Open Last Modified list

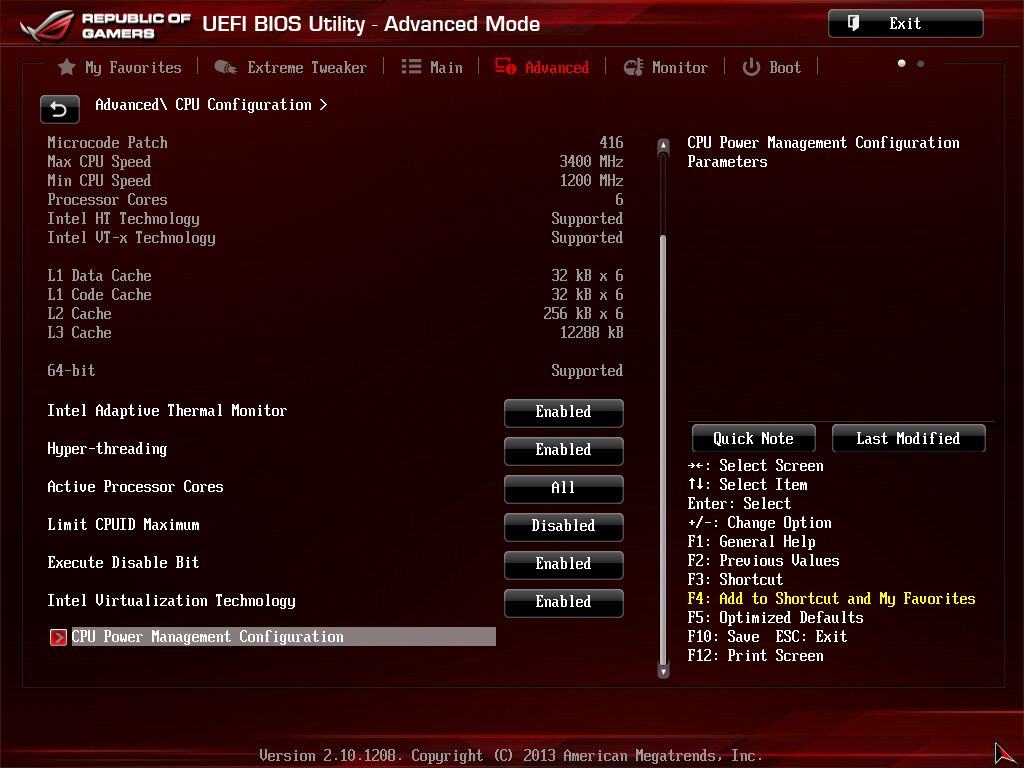(908, 438)
